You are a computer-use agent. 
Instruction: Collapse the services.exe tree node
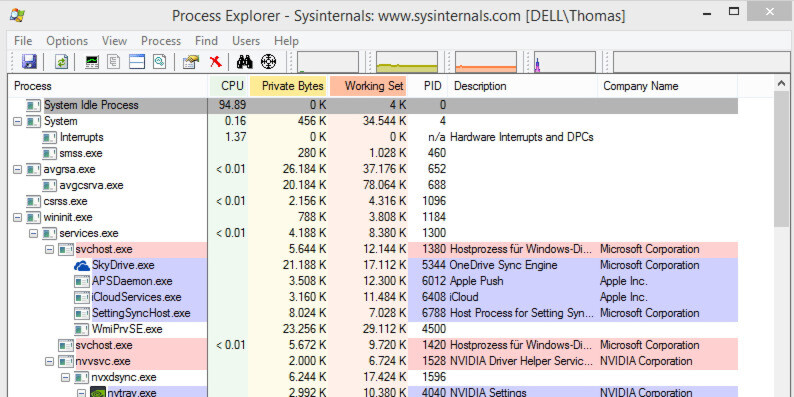coord(33,233)
